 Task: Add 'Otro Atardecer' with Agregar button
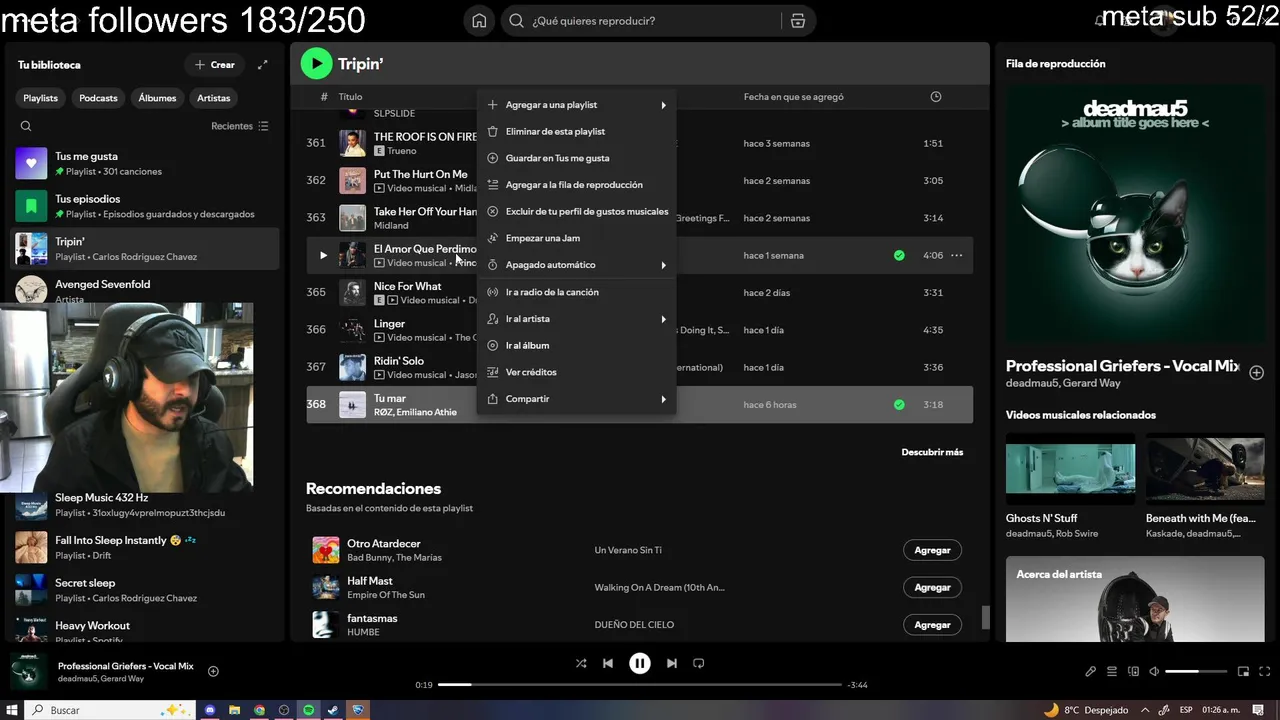[932, 550]
